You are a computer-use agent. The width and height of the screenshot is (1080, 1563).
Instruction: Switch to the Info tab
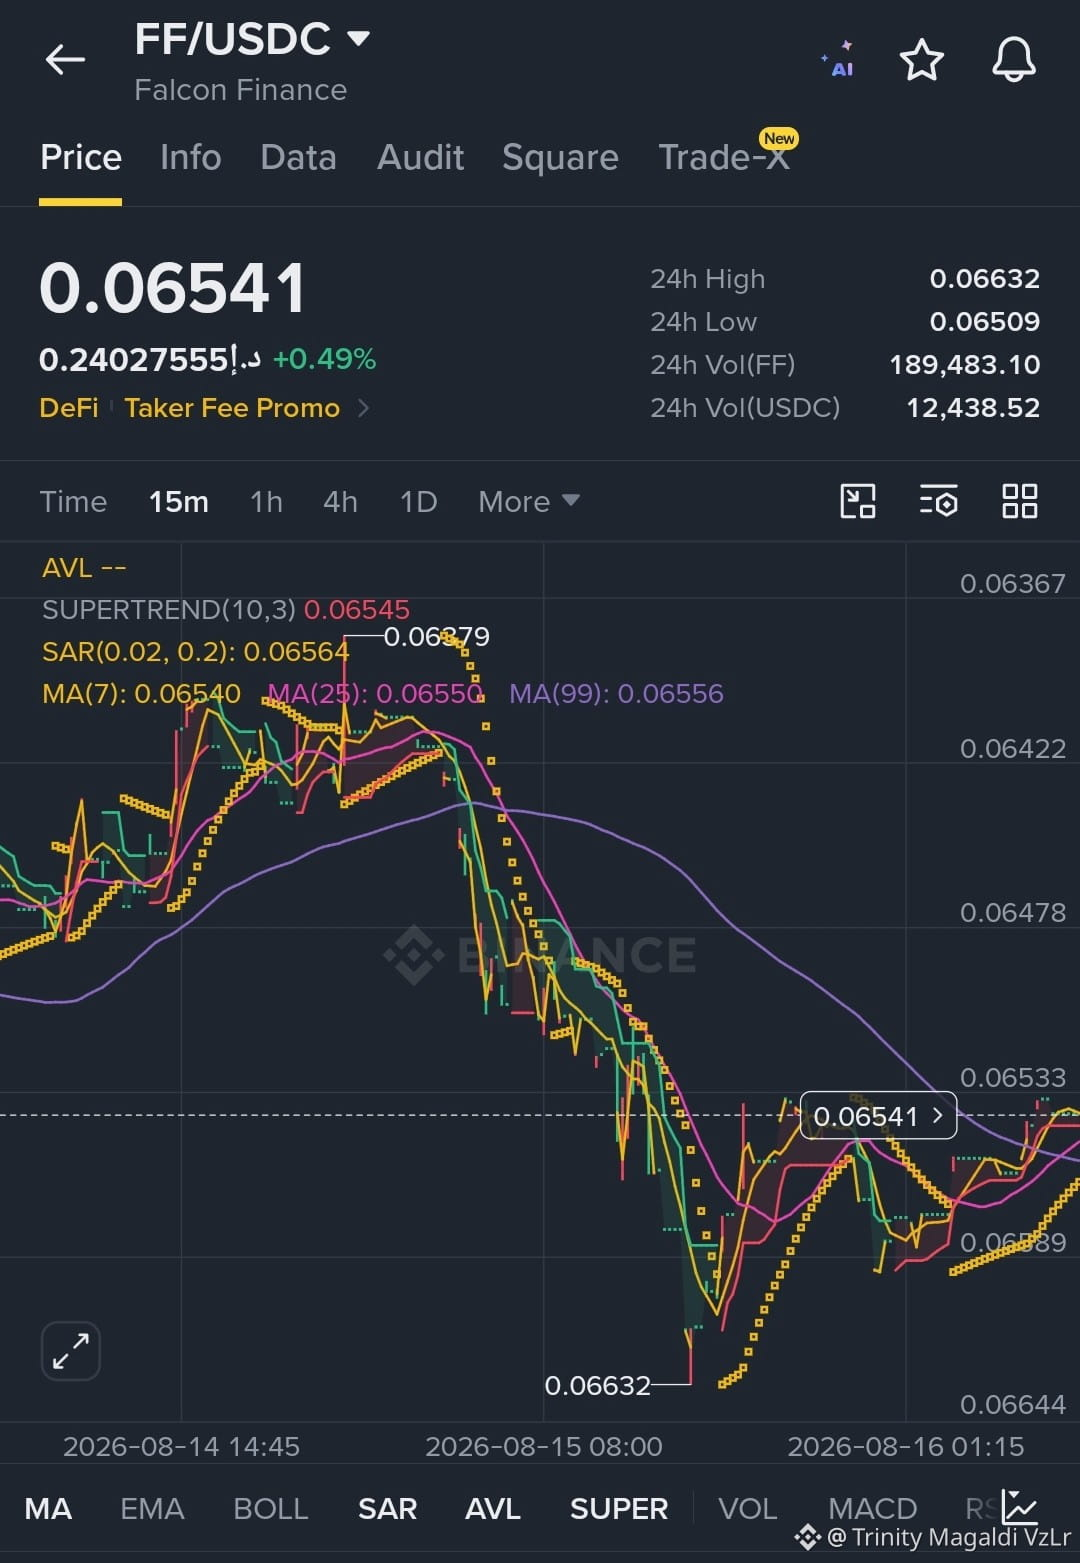click(x=191, y=158)
